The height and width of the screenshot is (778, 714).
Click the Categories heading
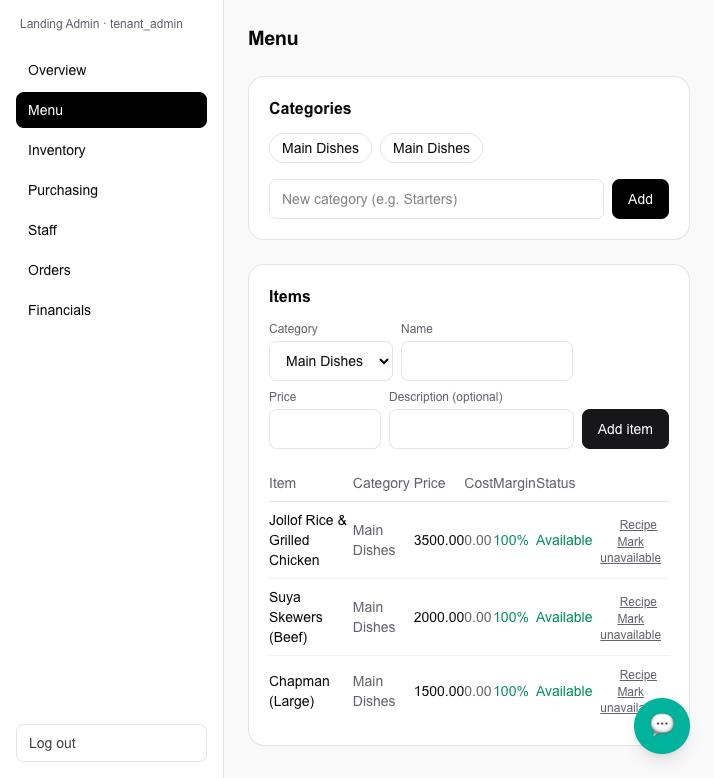[x=310, y=108]
